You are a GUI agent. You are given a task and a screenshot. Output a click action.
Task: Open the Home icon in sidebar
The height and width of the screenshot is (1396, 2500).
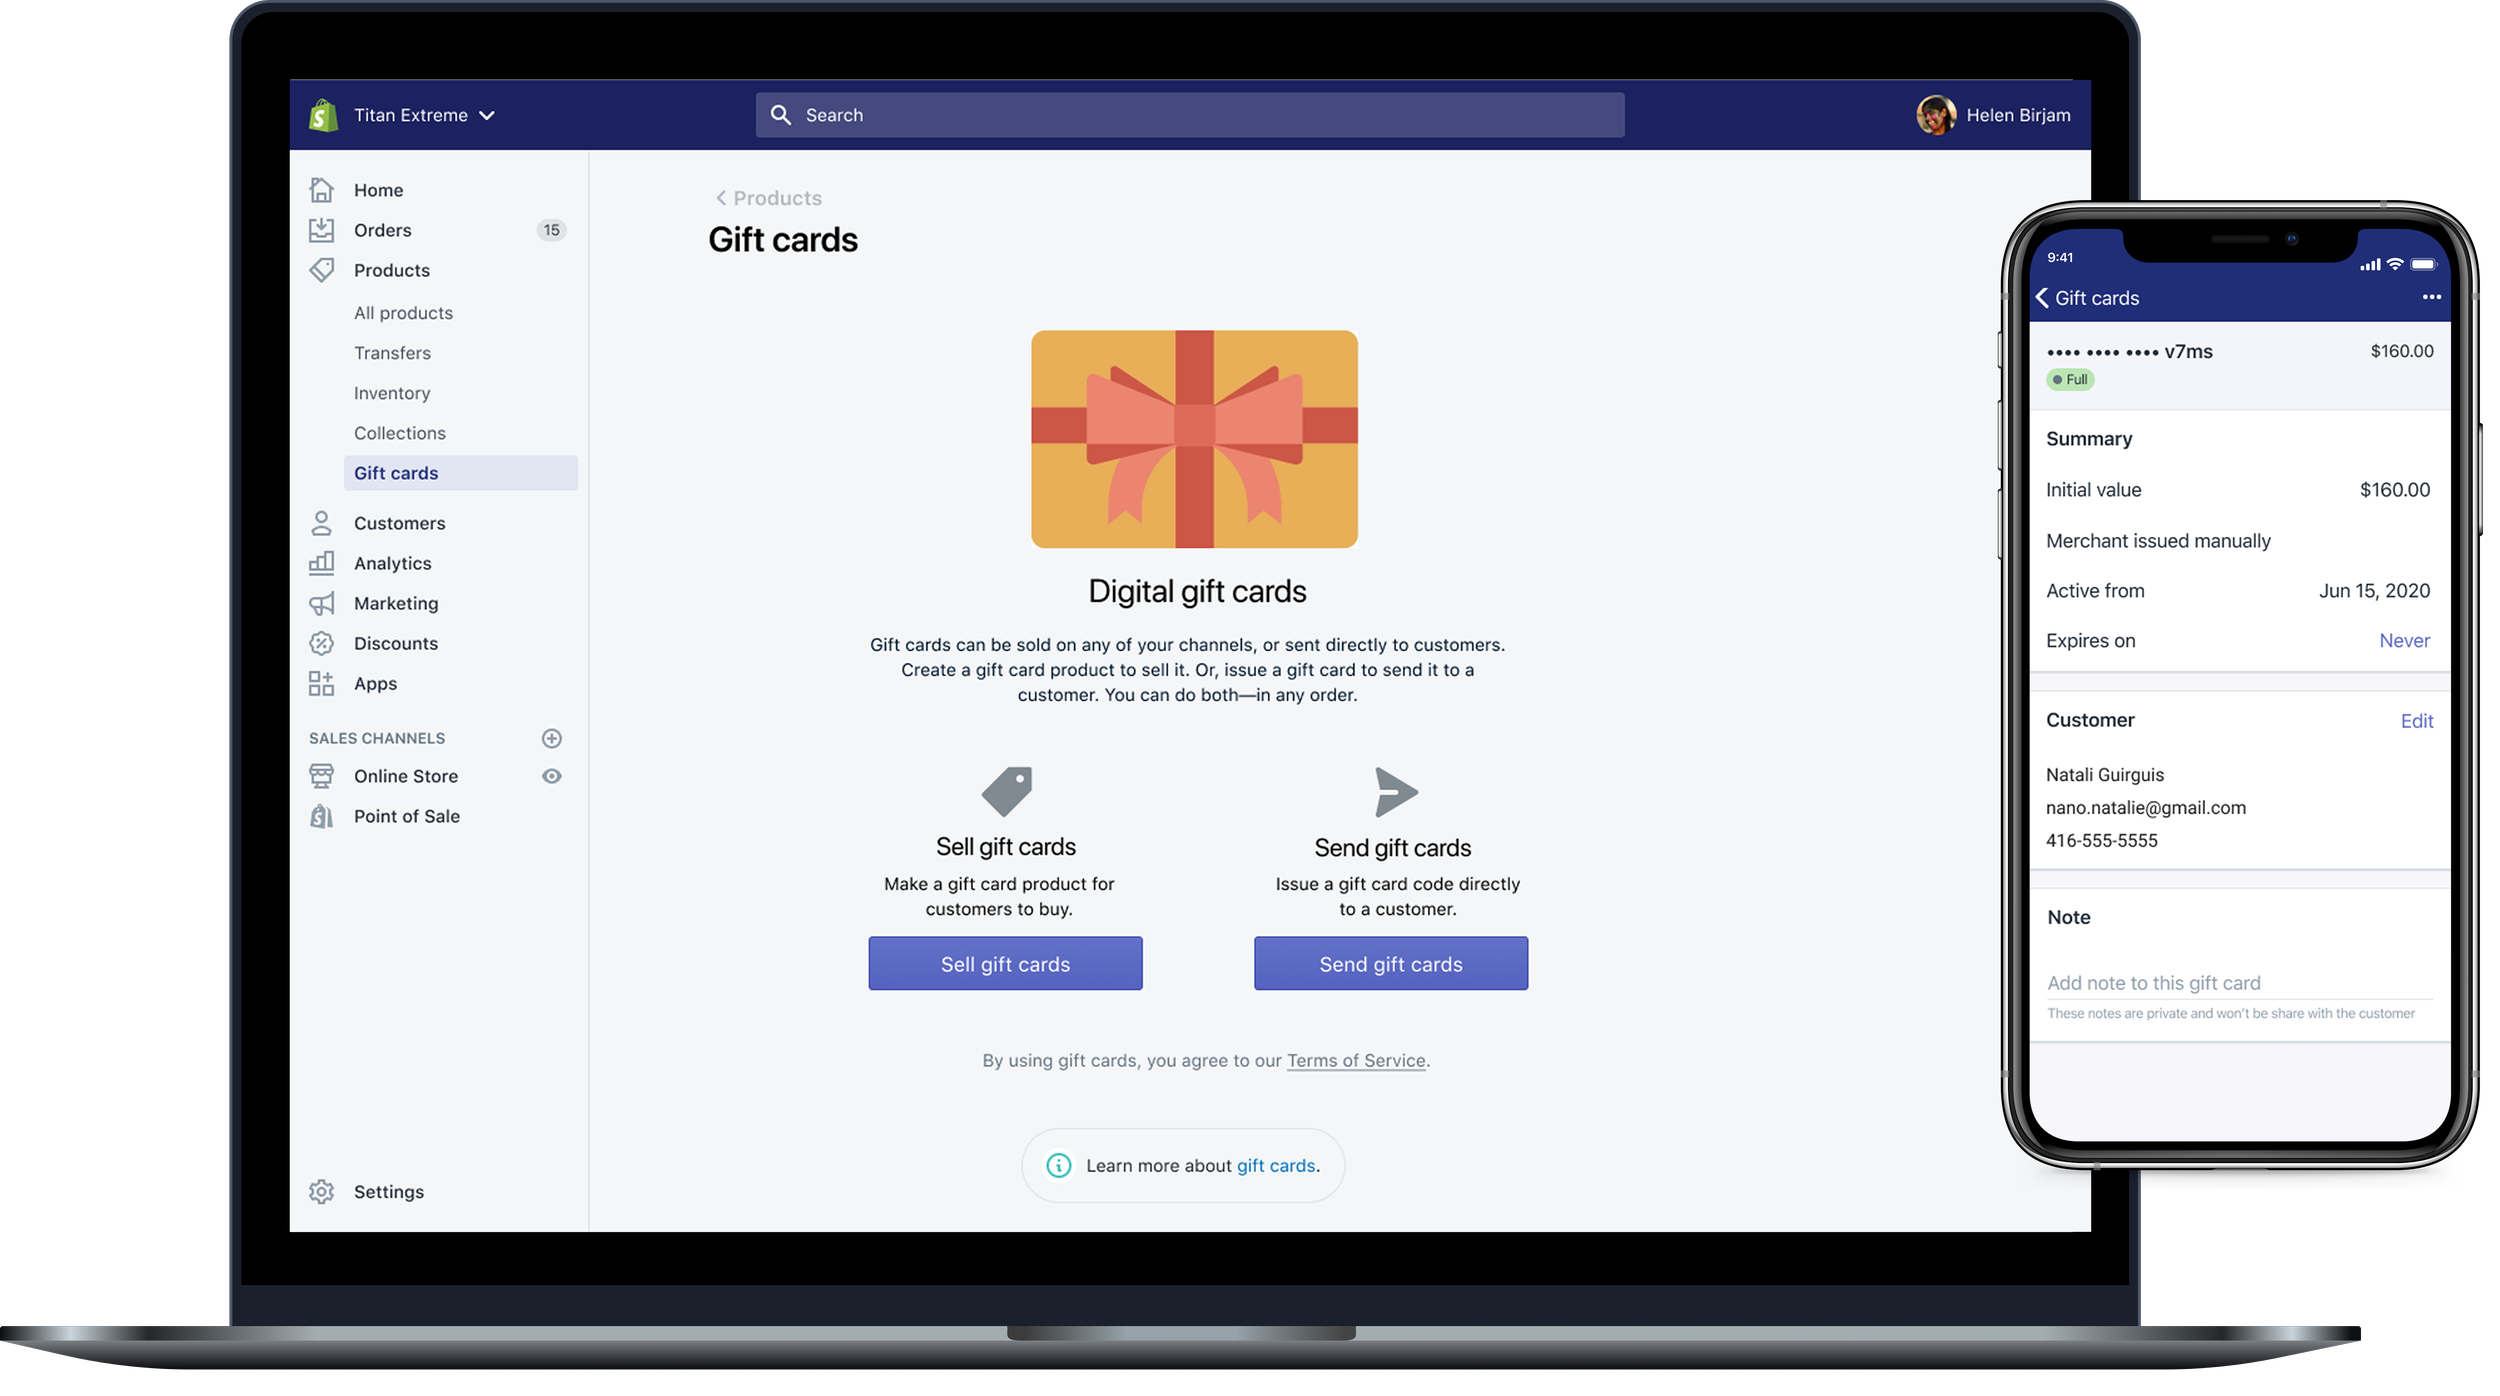coord(321,189)
